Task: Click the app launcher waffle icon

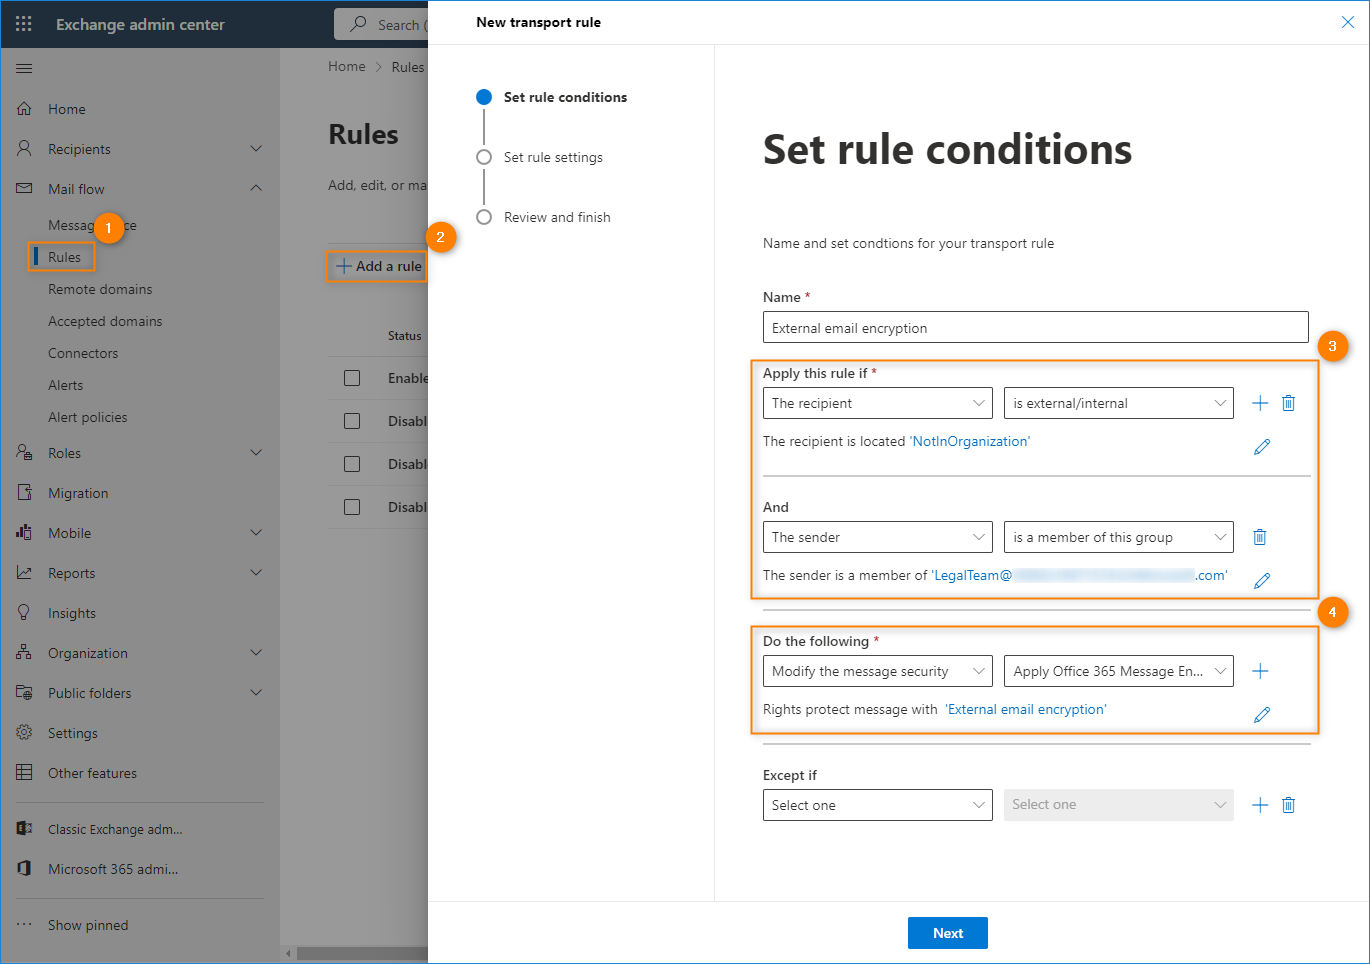Action: pos(24,24)
